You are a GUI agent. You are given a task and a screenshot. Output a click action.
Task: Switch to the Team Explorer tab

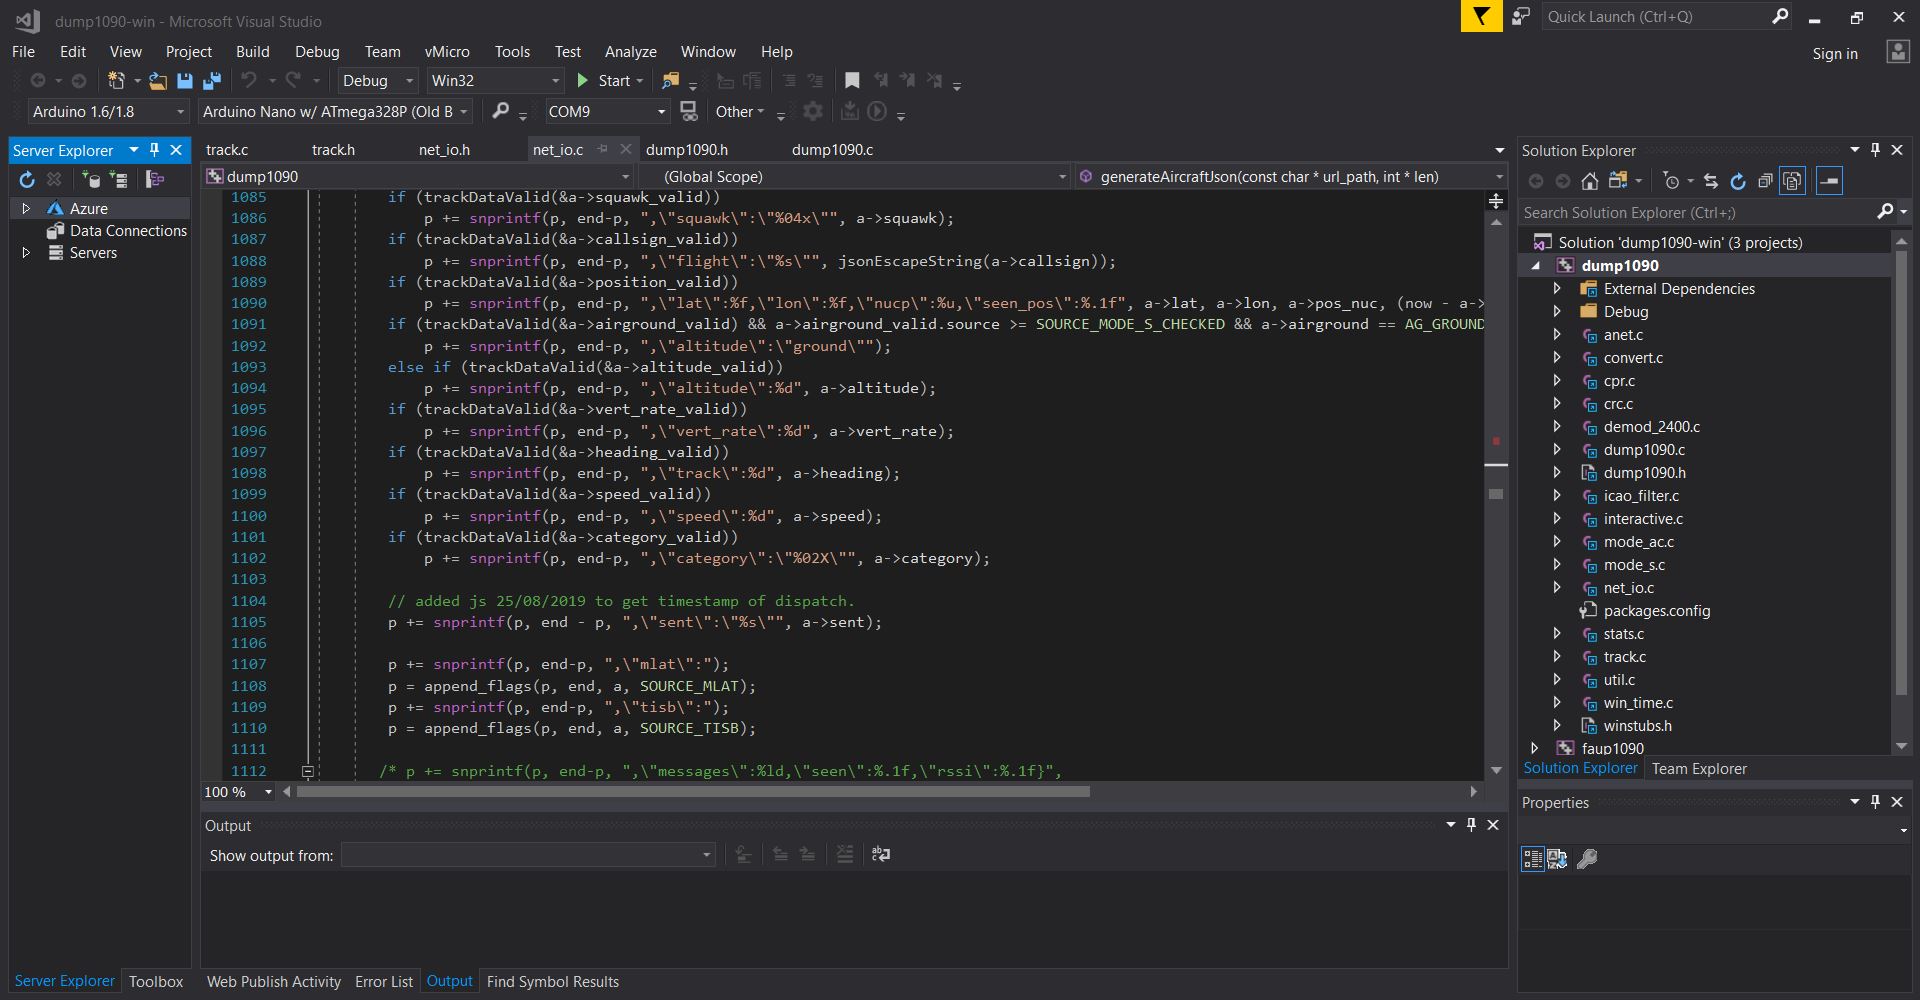(x=1699, y=769)
